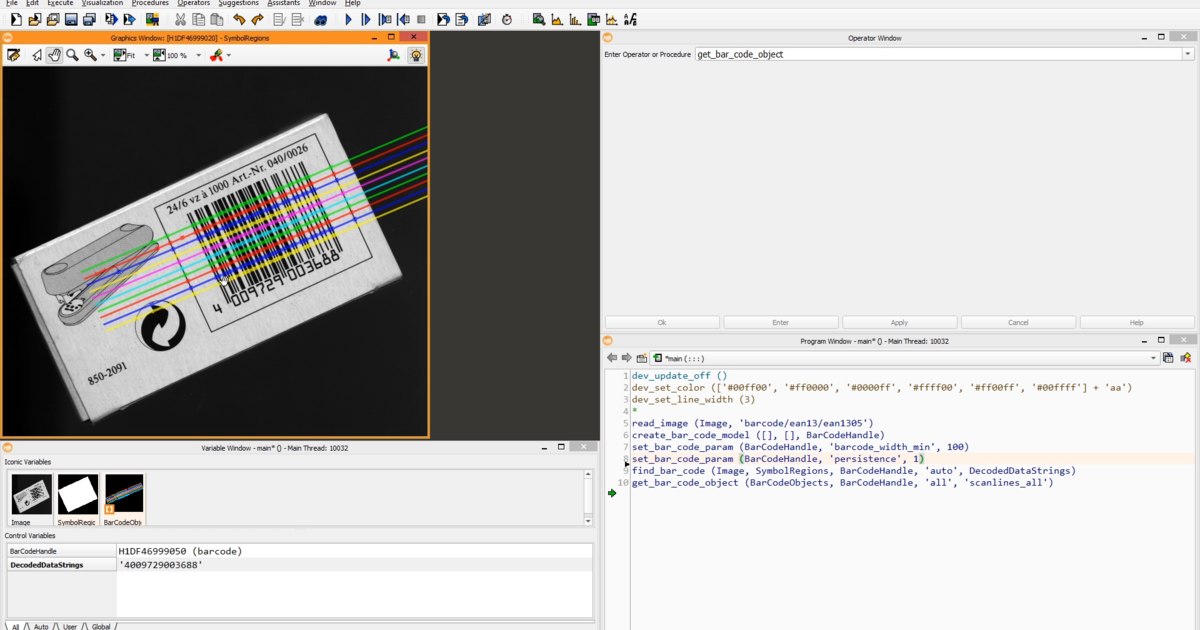Toggle the light bulb tooltip icon
The width and height of the screenshot is (1200, 630).
coord(416,55)
